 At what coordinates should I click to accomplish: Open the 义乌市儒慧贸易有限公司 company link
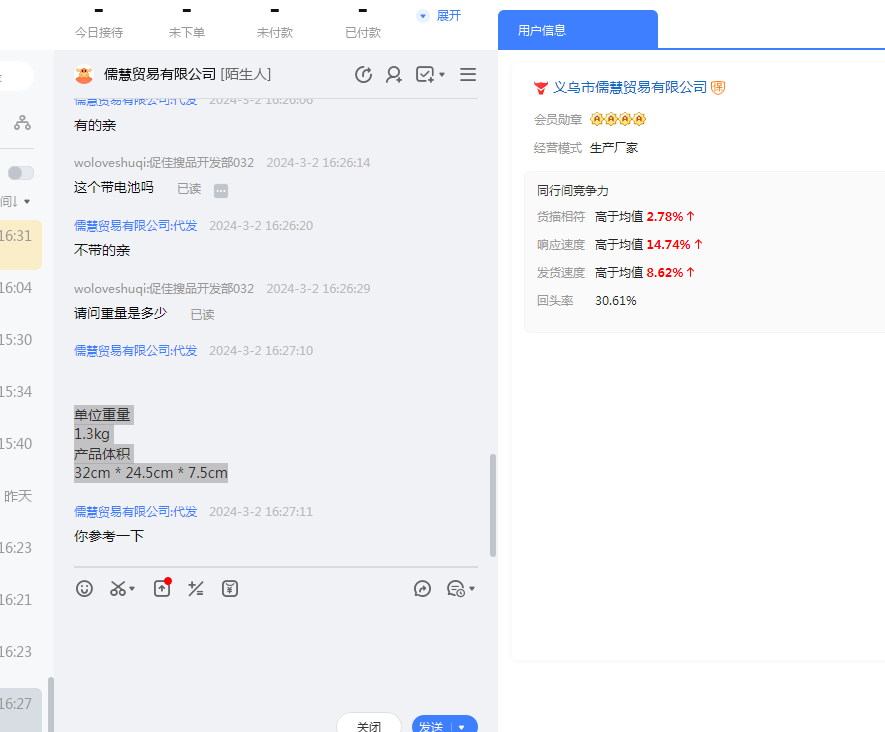tap(630, 88)
